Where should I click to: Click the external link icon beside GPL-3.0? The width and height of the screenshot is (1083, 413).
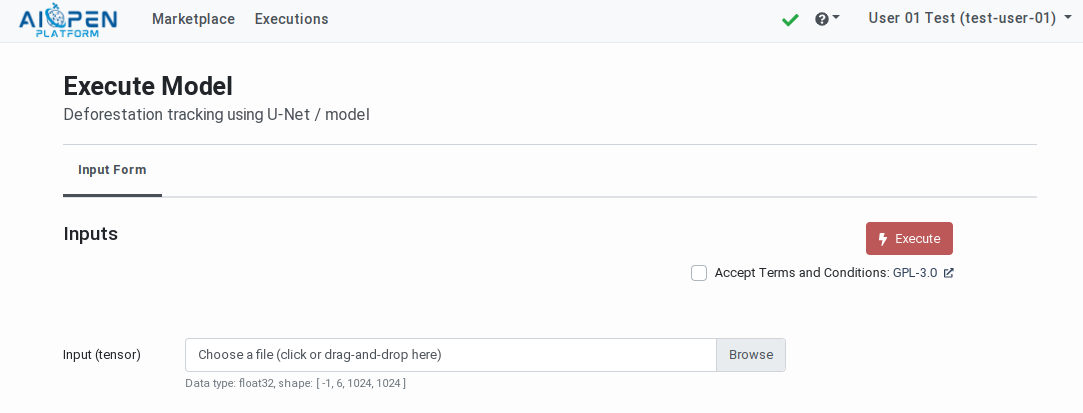tap(949, 273)
